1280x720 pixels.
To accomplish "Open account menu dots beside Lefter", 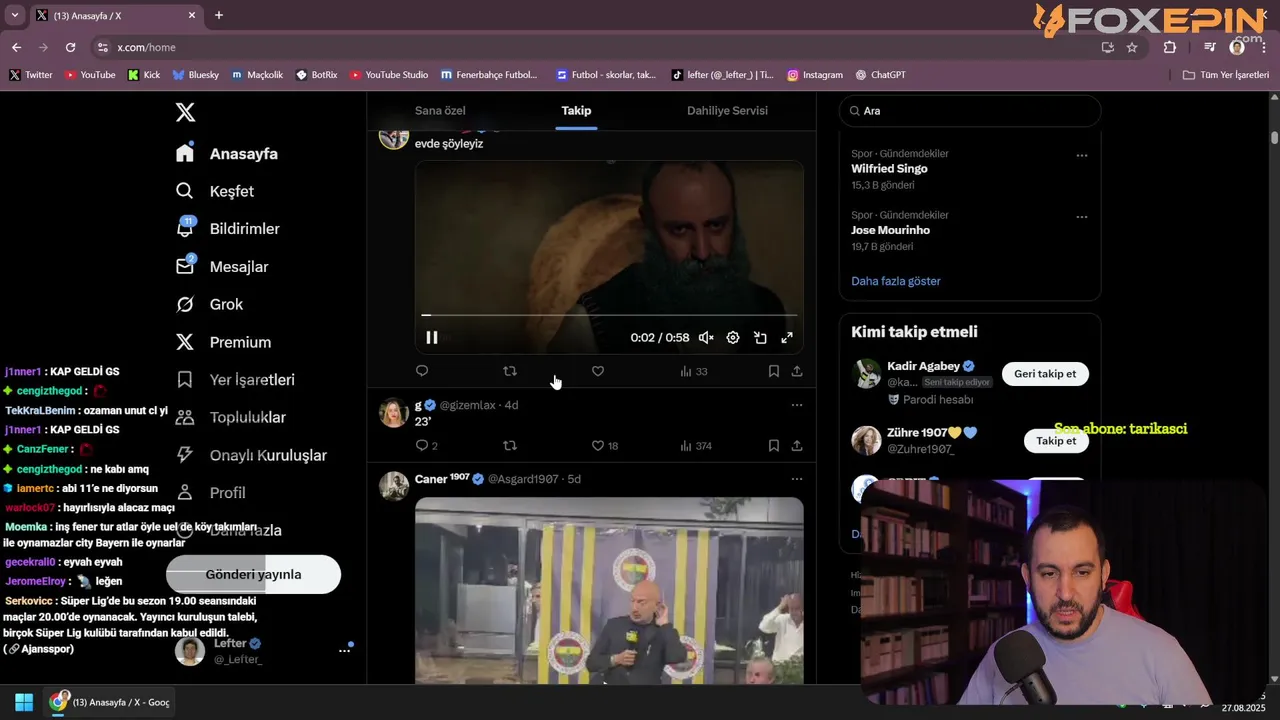I will (345, 651).
